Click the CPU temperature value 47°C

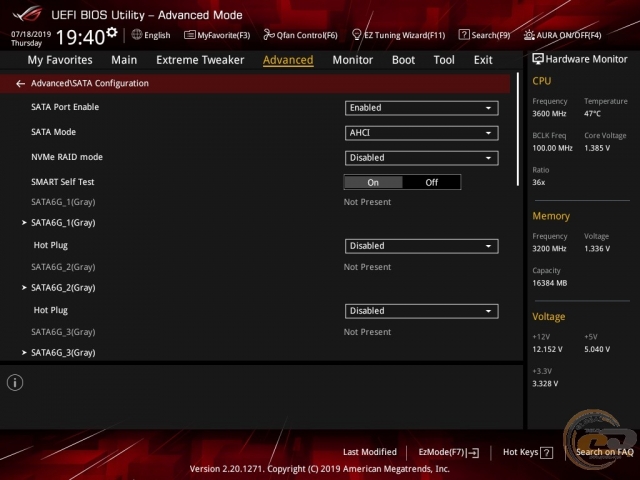(592, 114)
